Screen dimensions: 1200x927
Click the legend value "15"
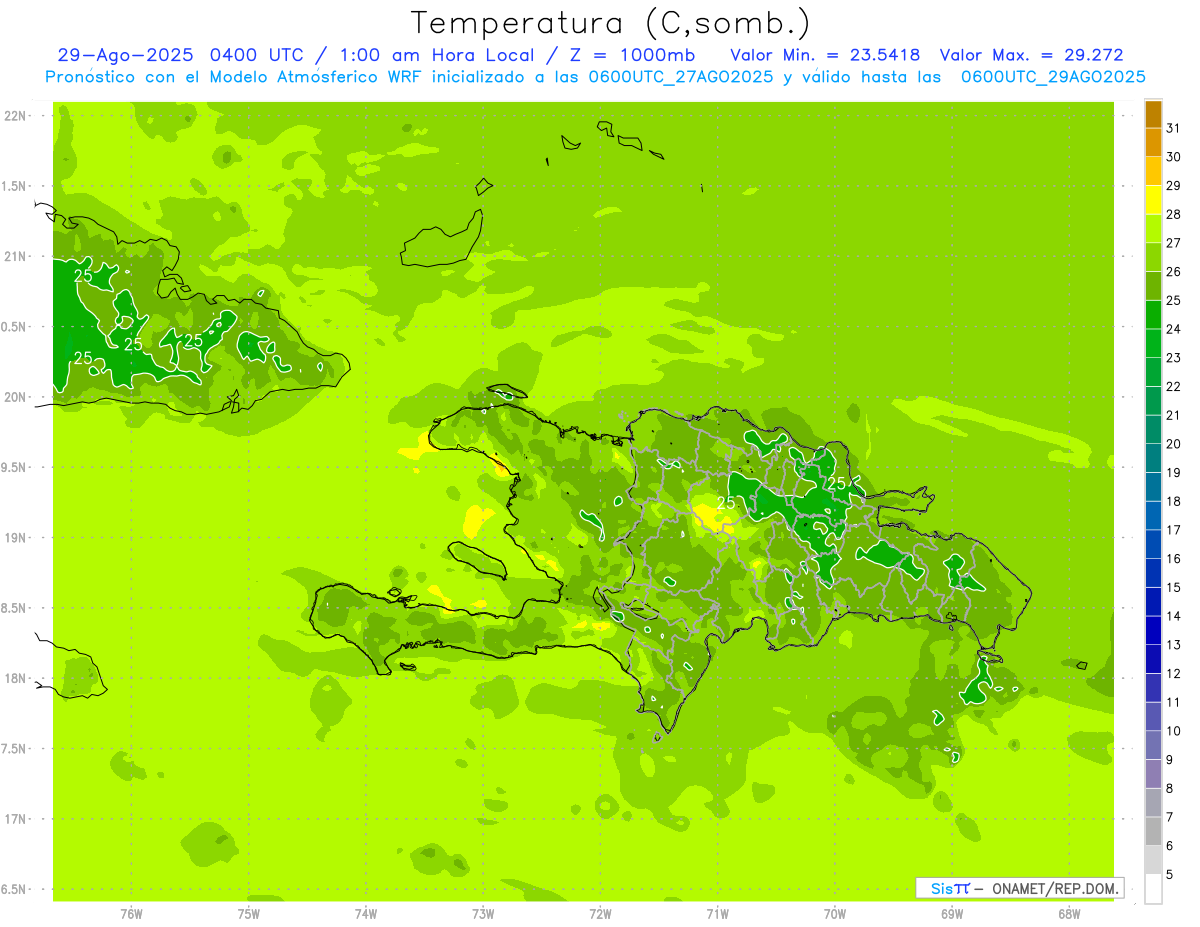[1174, 587]
